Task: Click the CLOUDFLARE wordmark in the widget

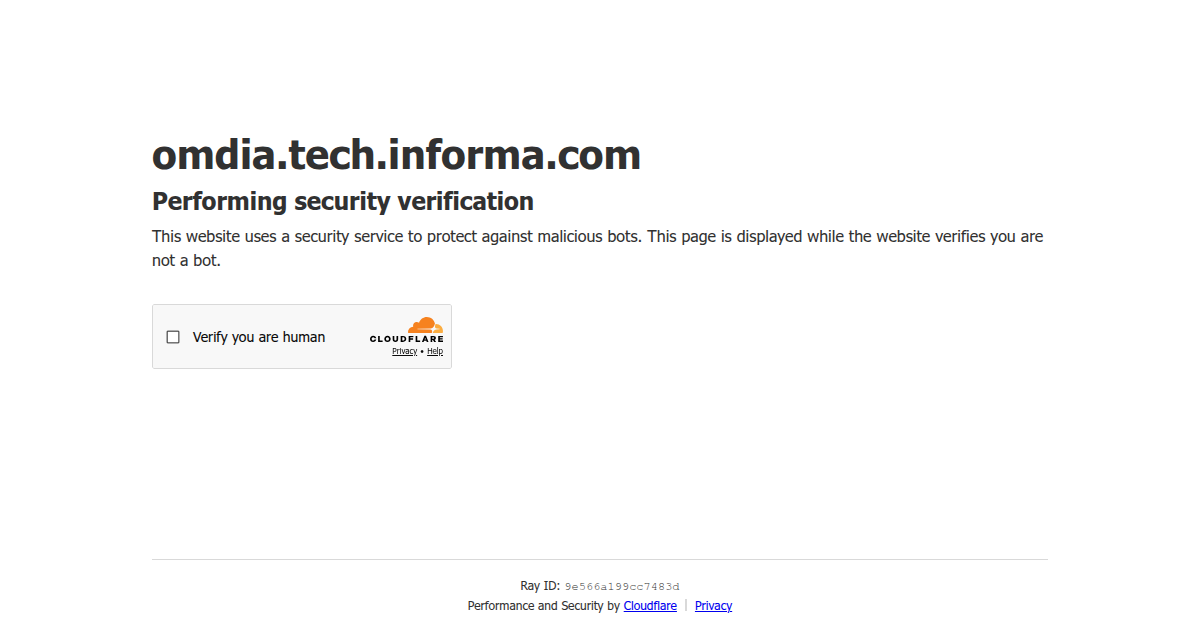Action: tap(406, 339)
